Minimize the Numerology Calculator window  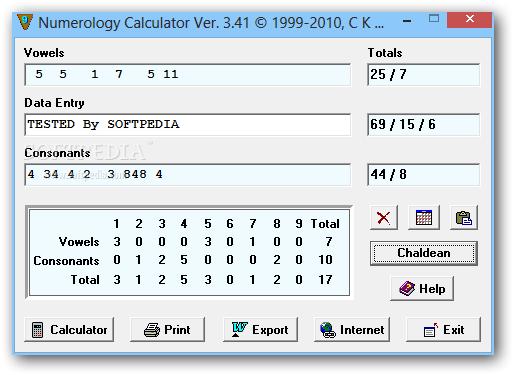point(407,21)
